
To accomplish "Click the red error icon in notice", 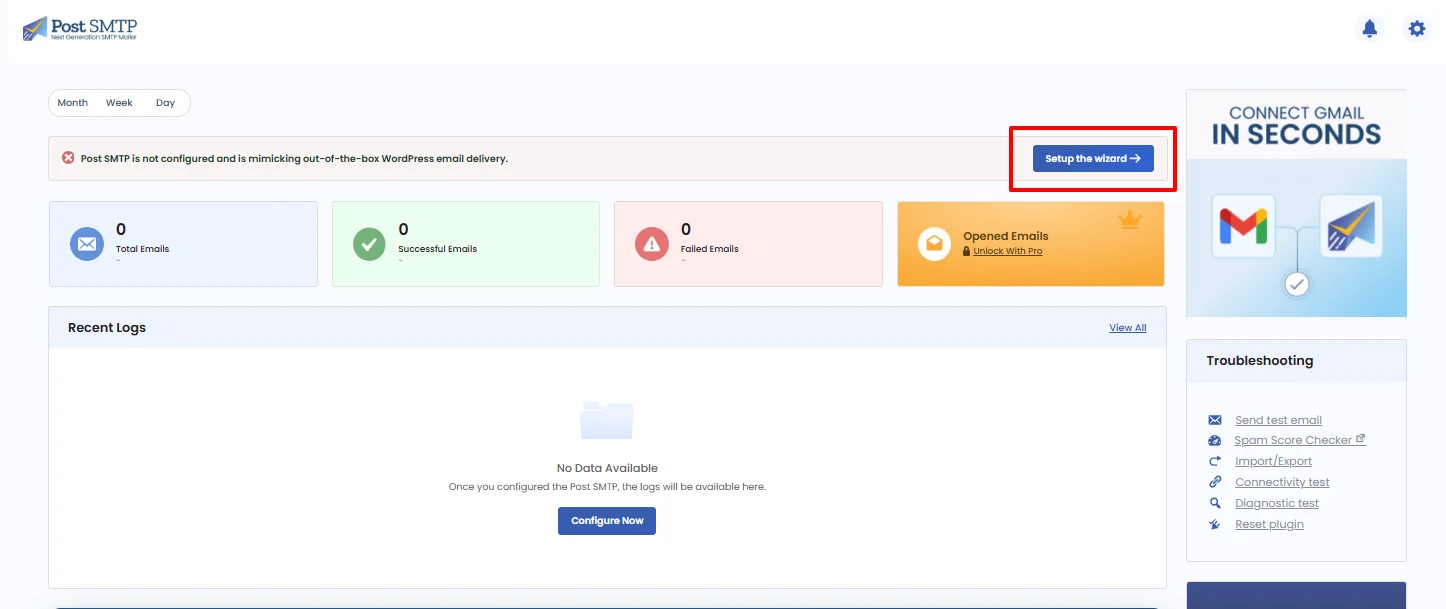I will 68,158.
